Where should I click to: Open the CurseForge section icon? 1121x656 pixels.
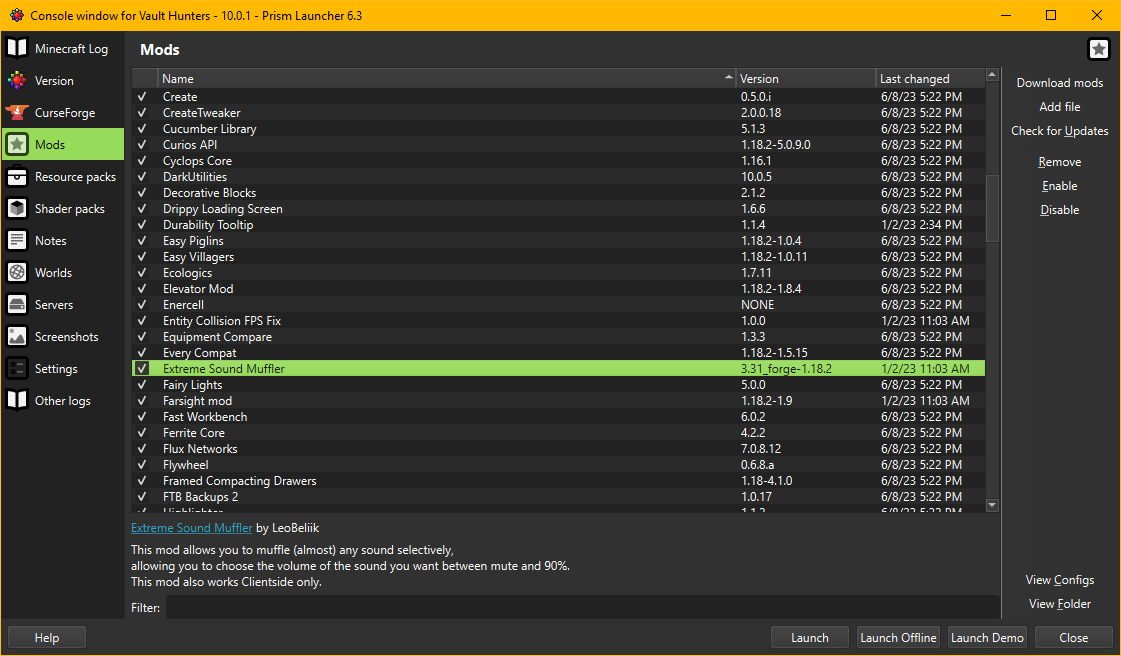tap(17, 112)
